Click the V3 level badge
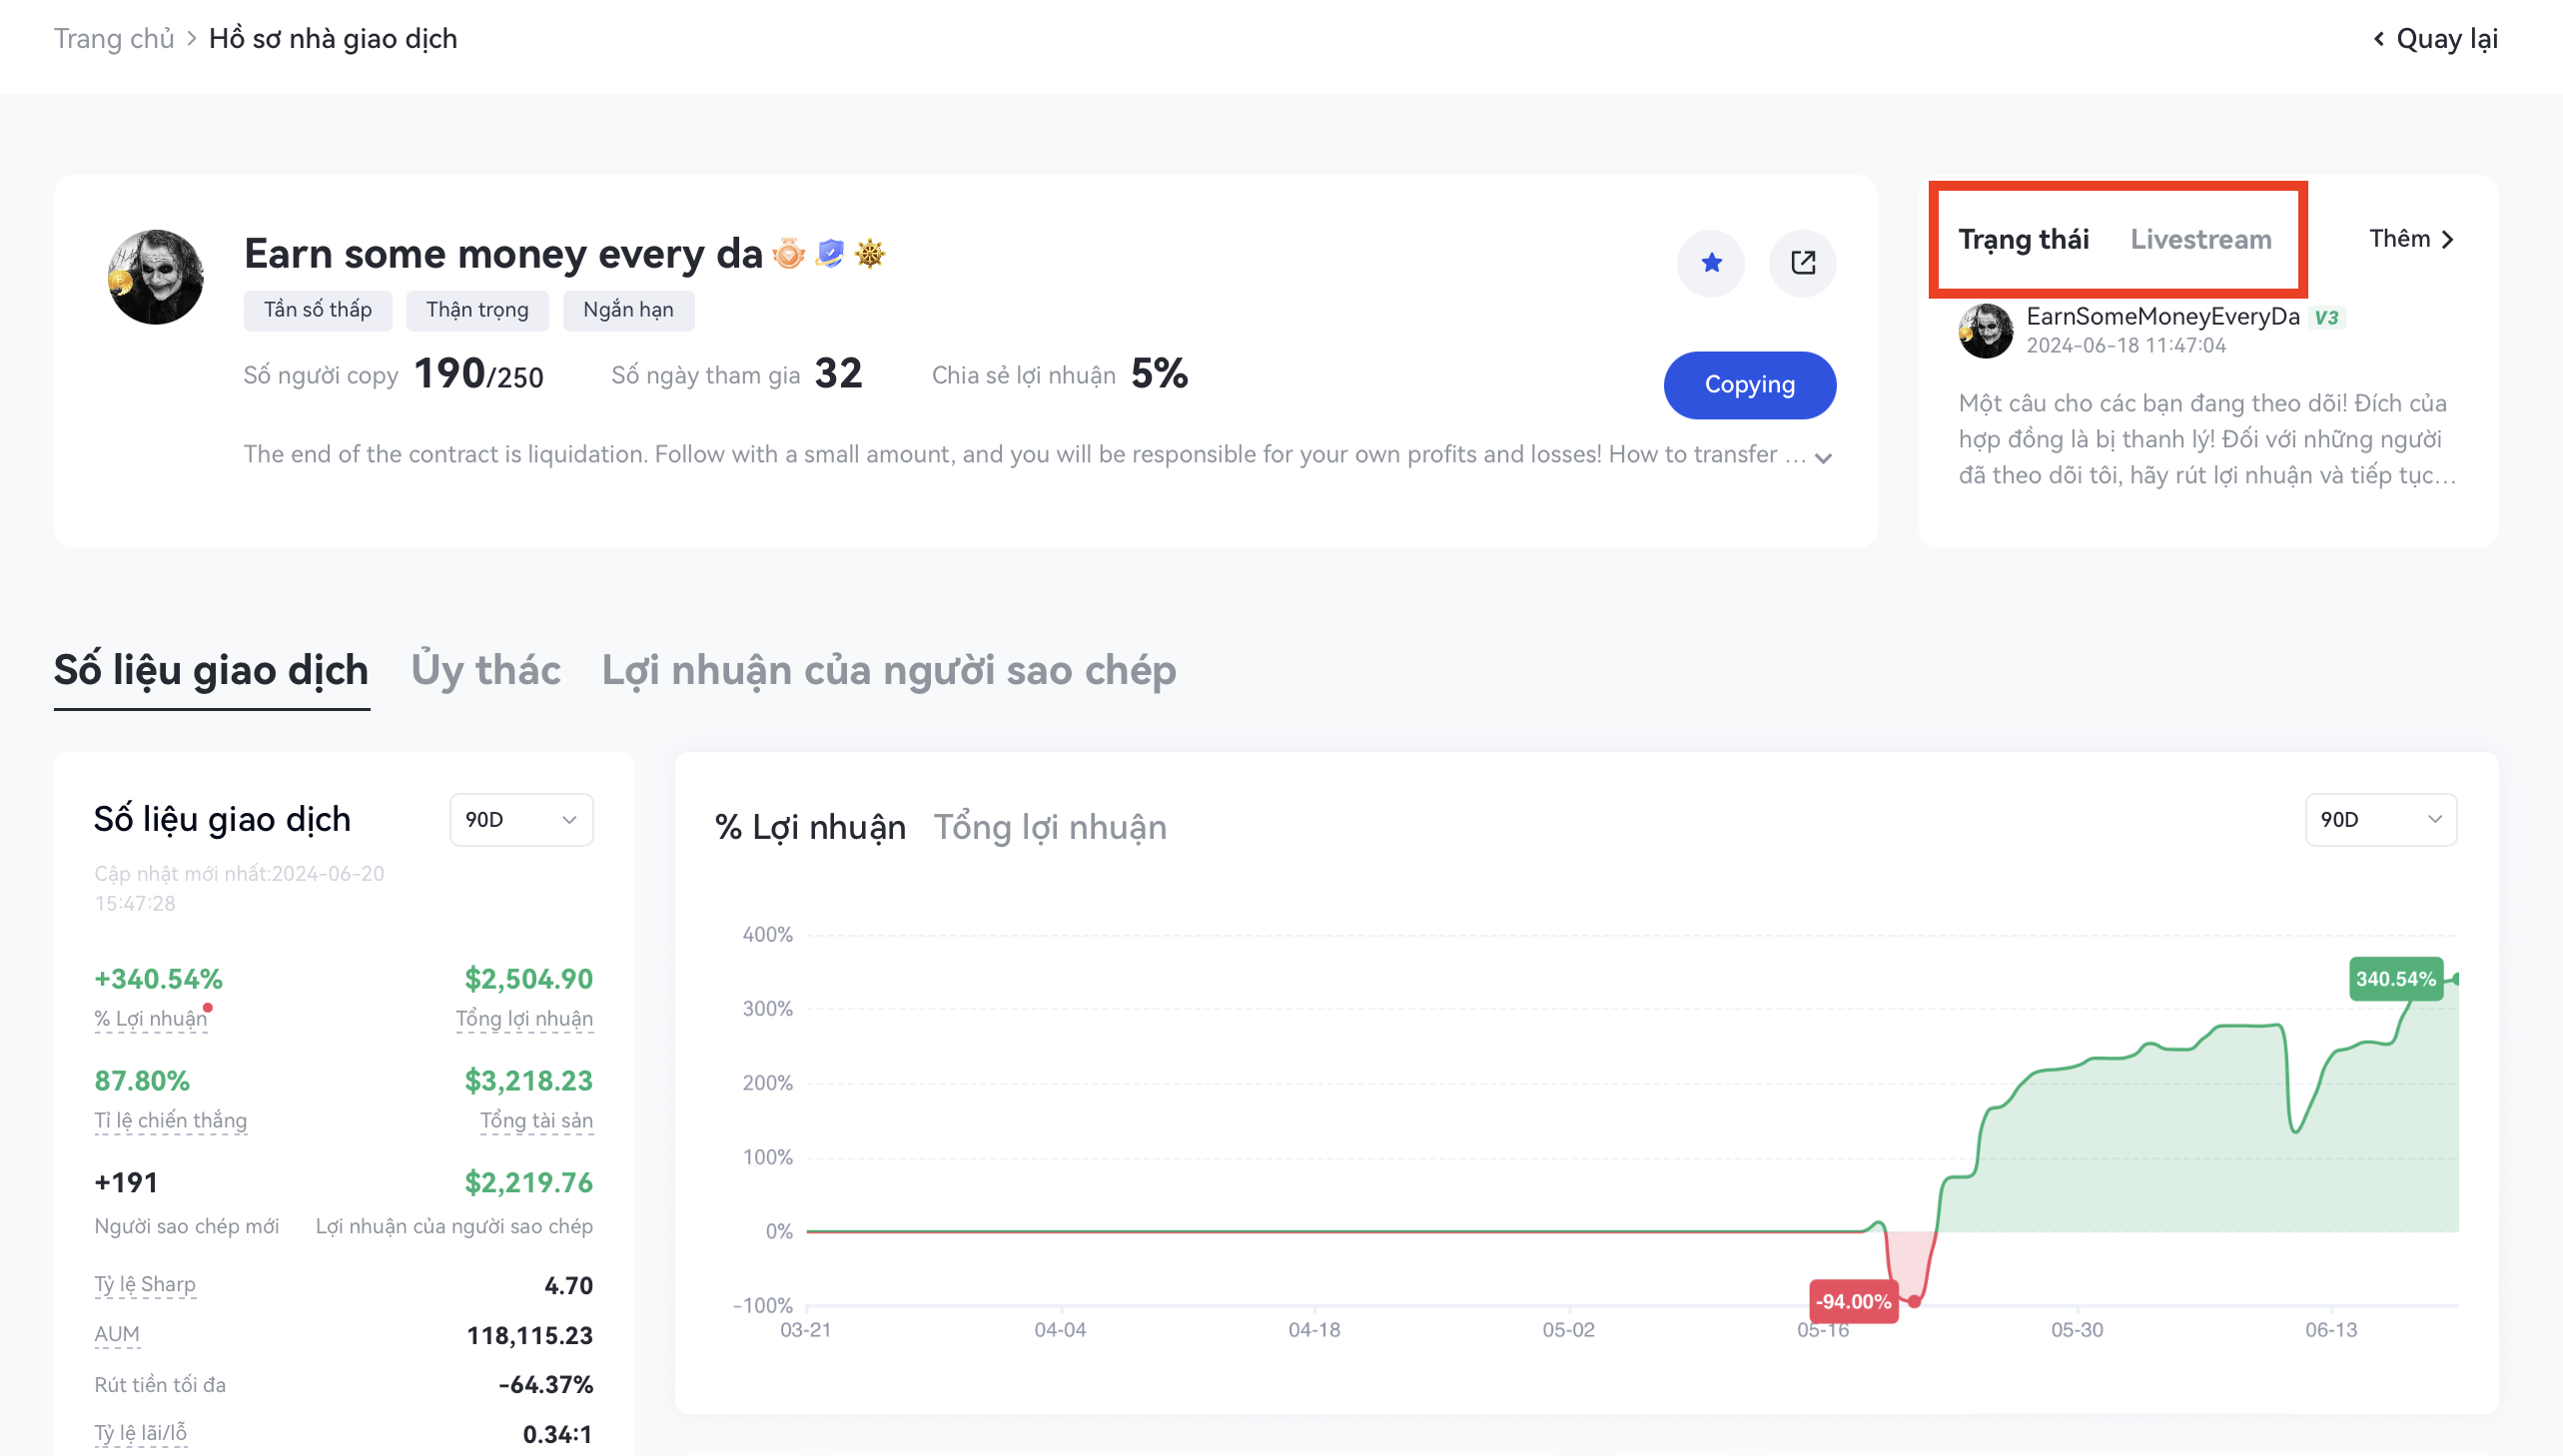This screenshot has height=1456, width=2563. click(x=2326, y=318)
